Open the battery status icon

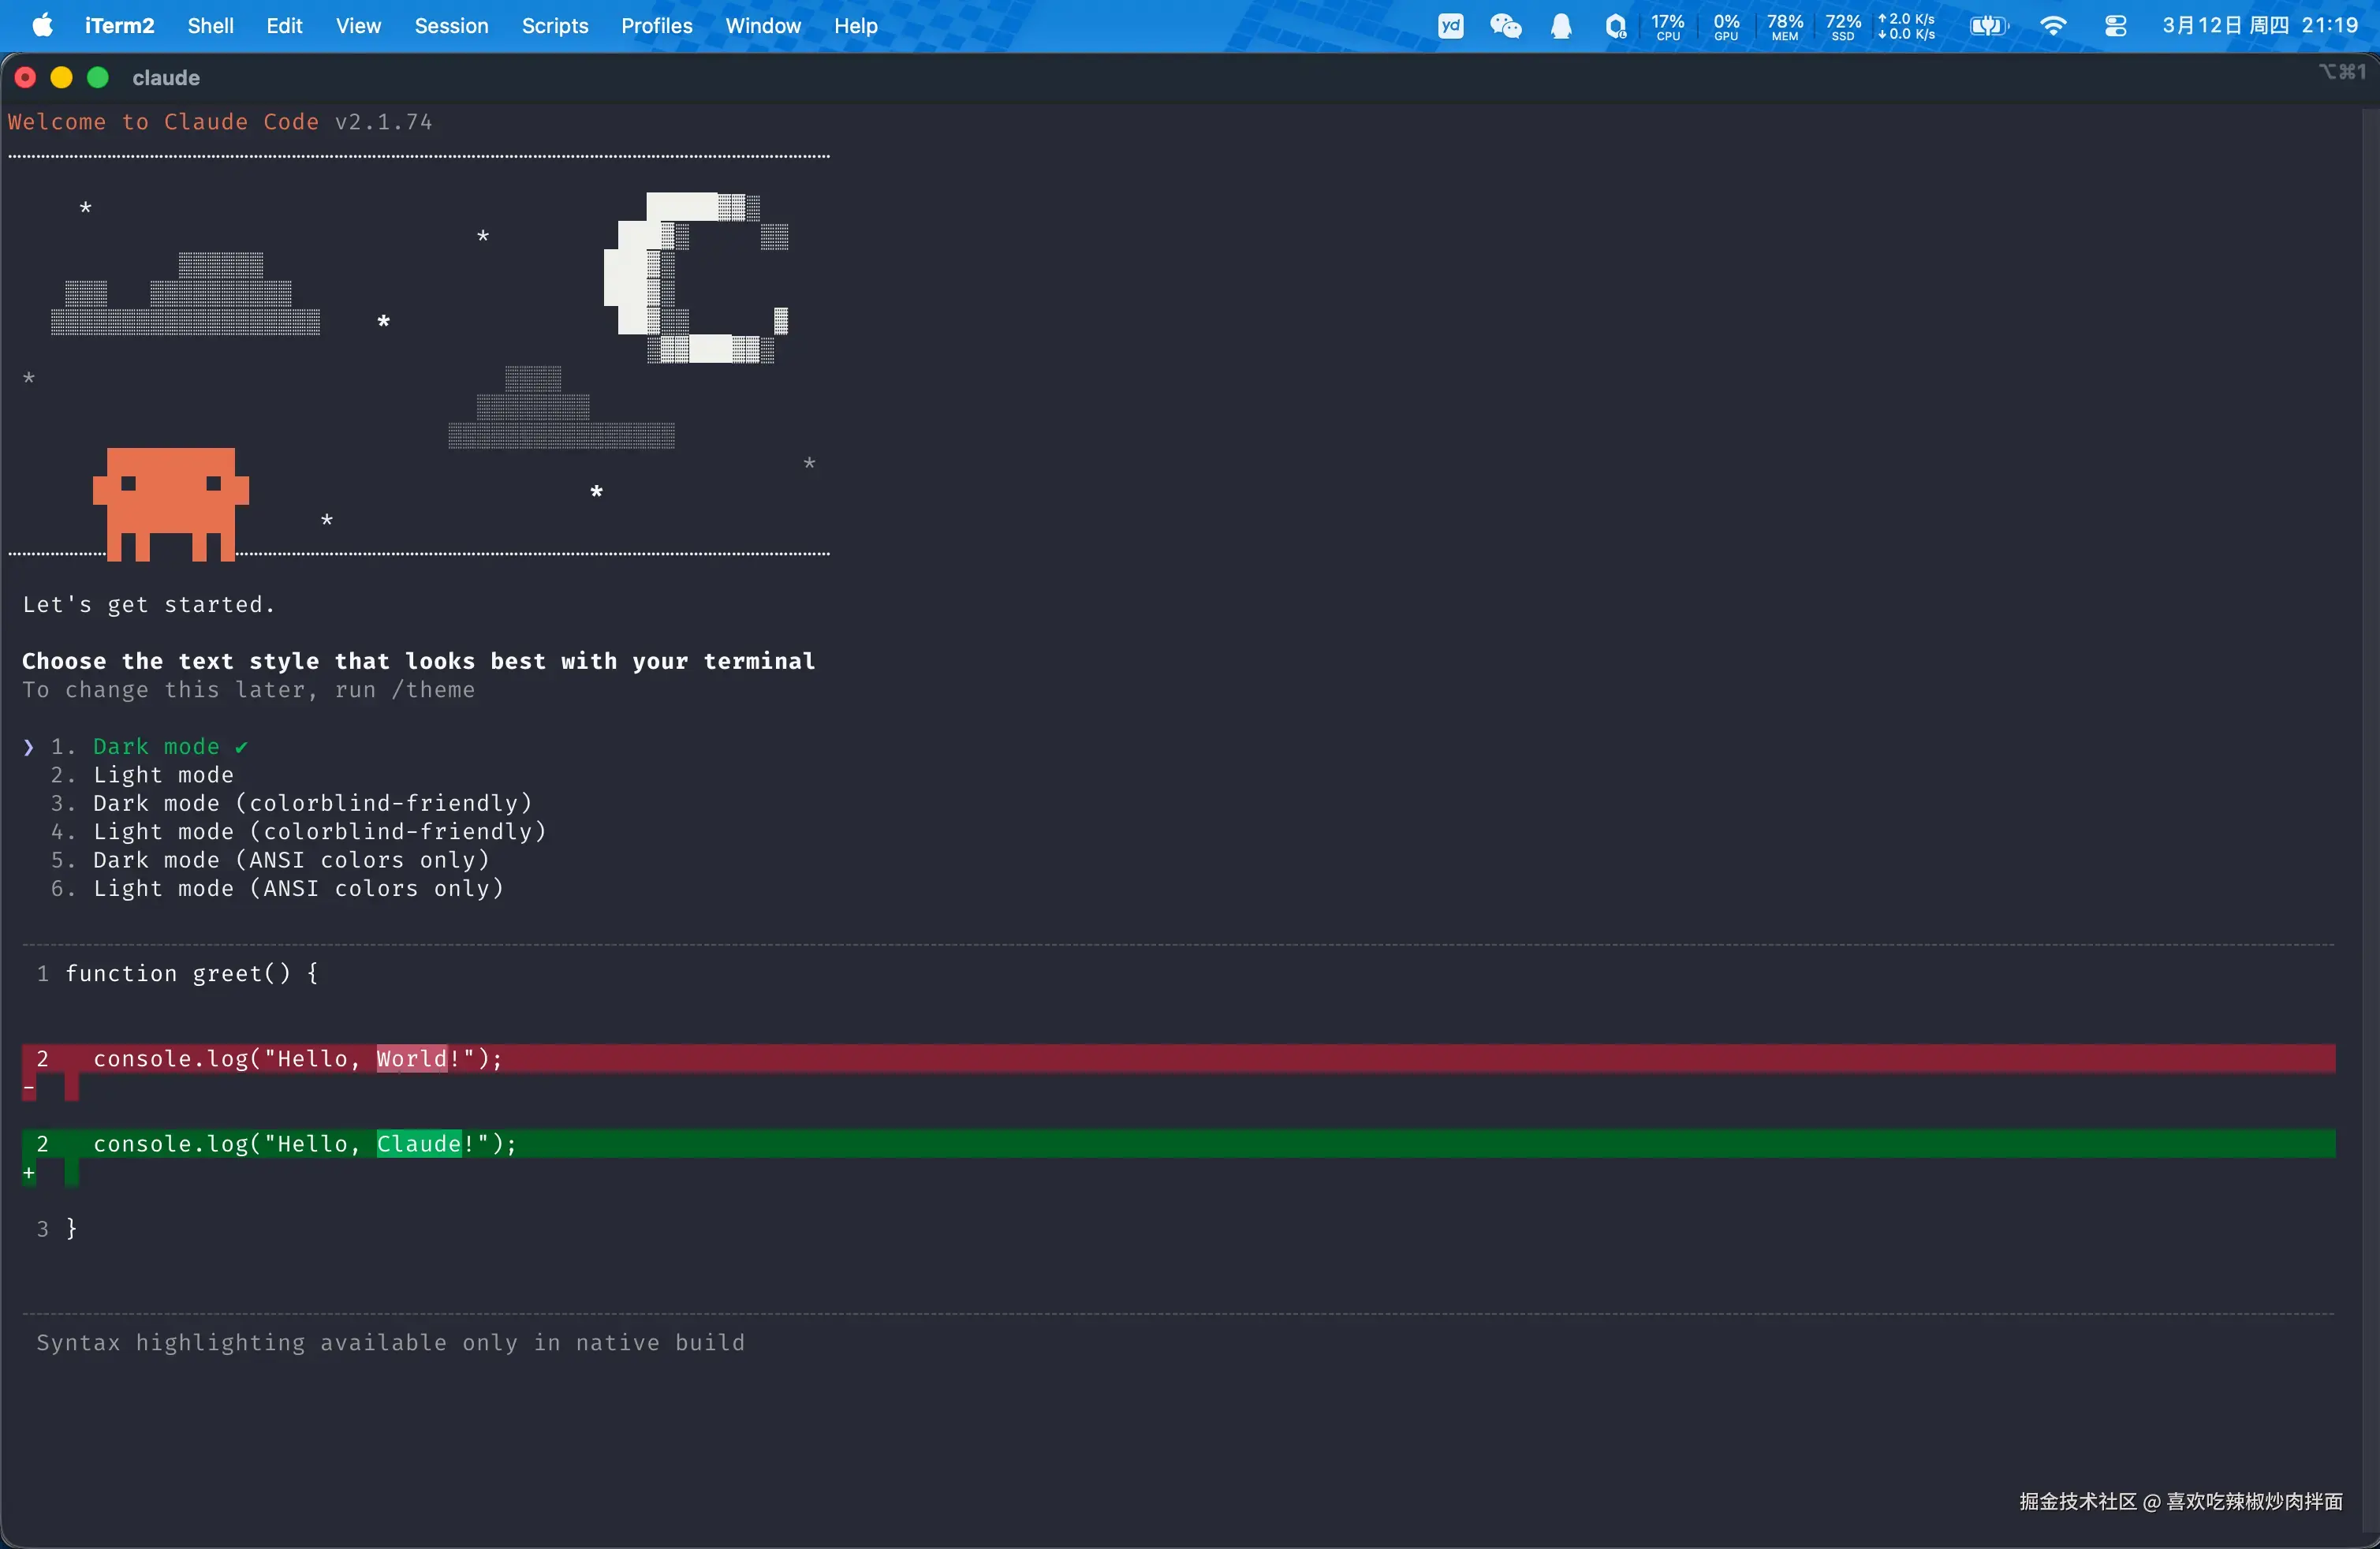tap(1988, 26)
